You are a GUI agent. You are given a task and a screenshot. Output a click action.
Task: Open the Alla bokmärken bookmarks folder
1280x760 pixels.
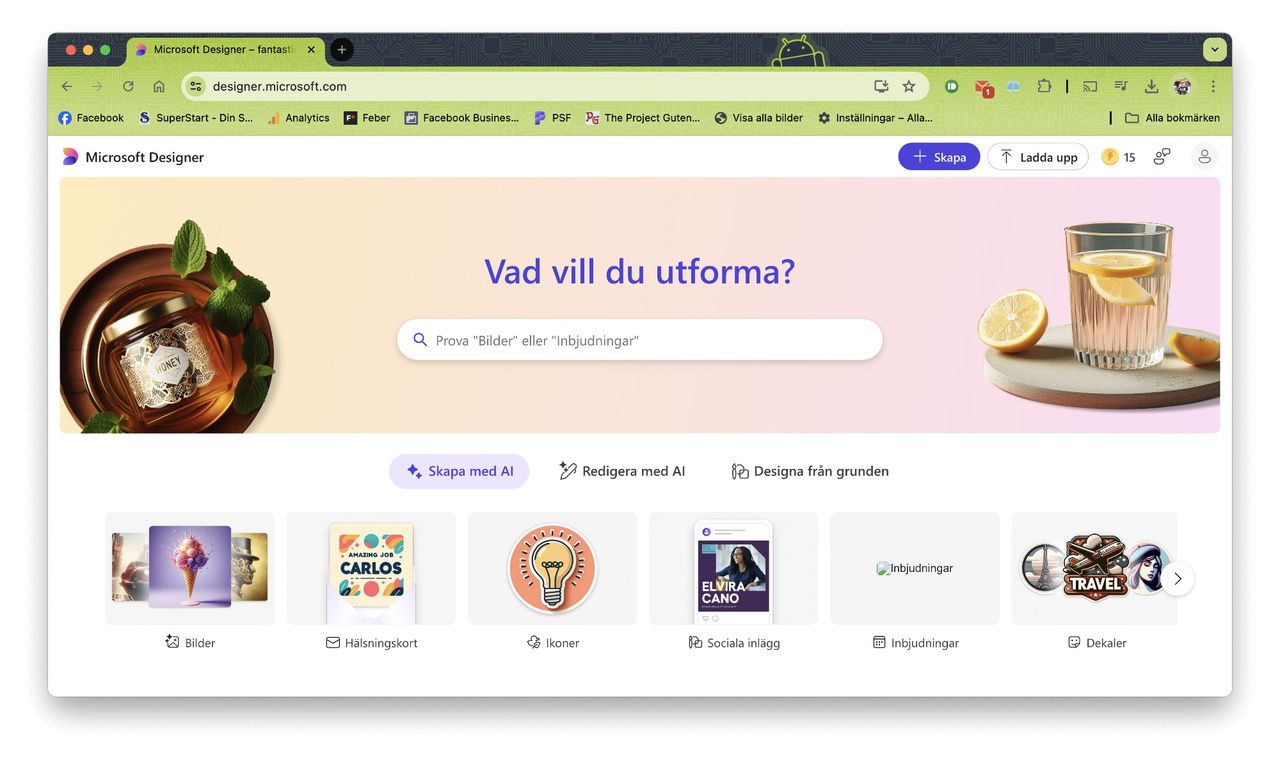(x=1172, y=118)
